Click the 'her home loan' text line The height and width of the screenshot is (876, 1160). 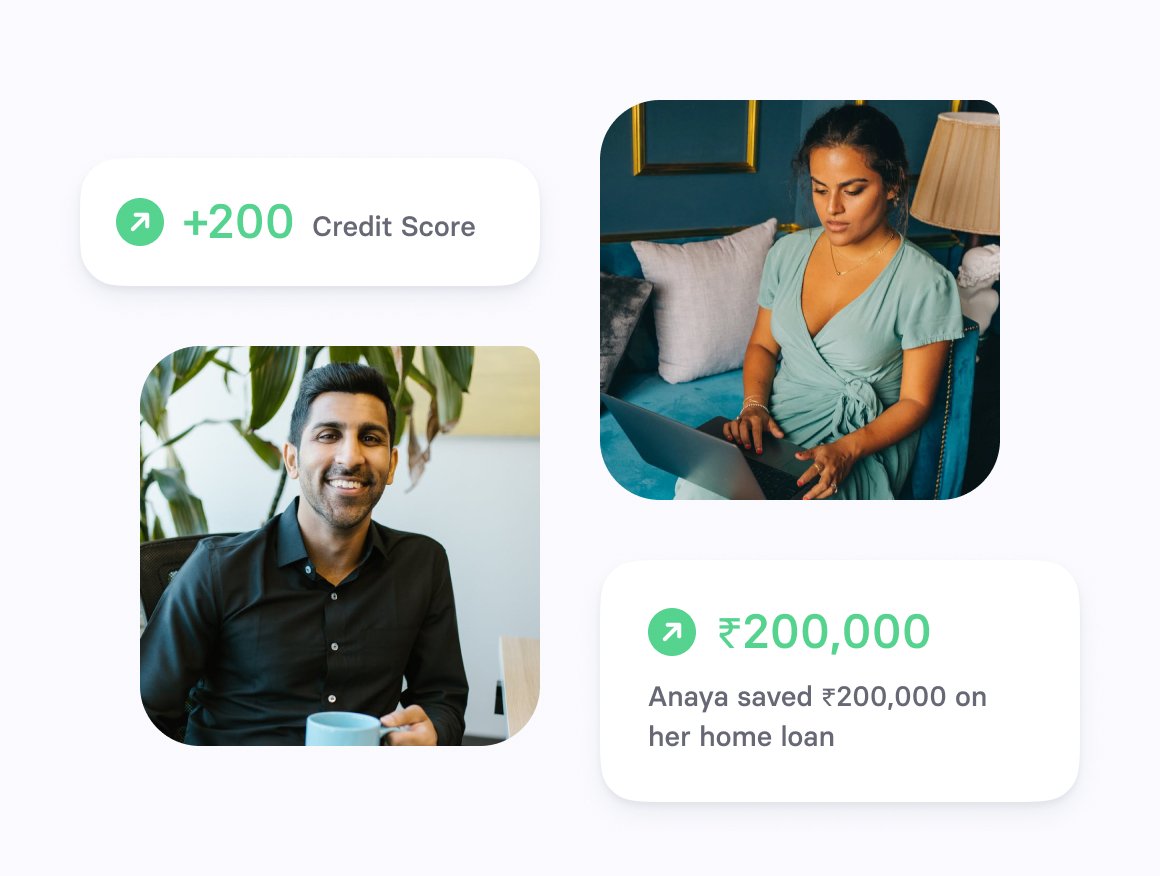pyautogui.click(x=741, y=737)
